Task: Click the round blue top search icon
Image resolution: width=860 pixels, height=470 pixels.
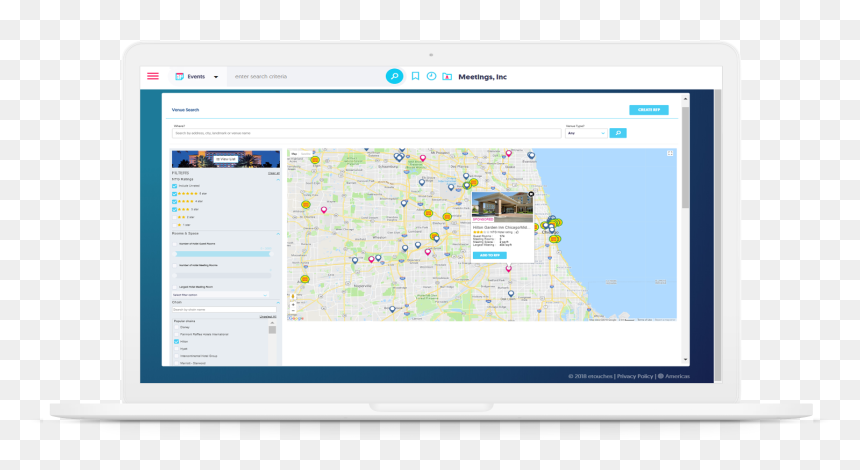Action: [x=394, y=76]
